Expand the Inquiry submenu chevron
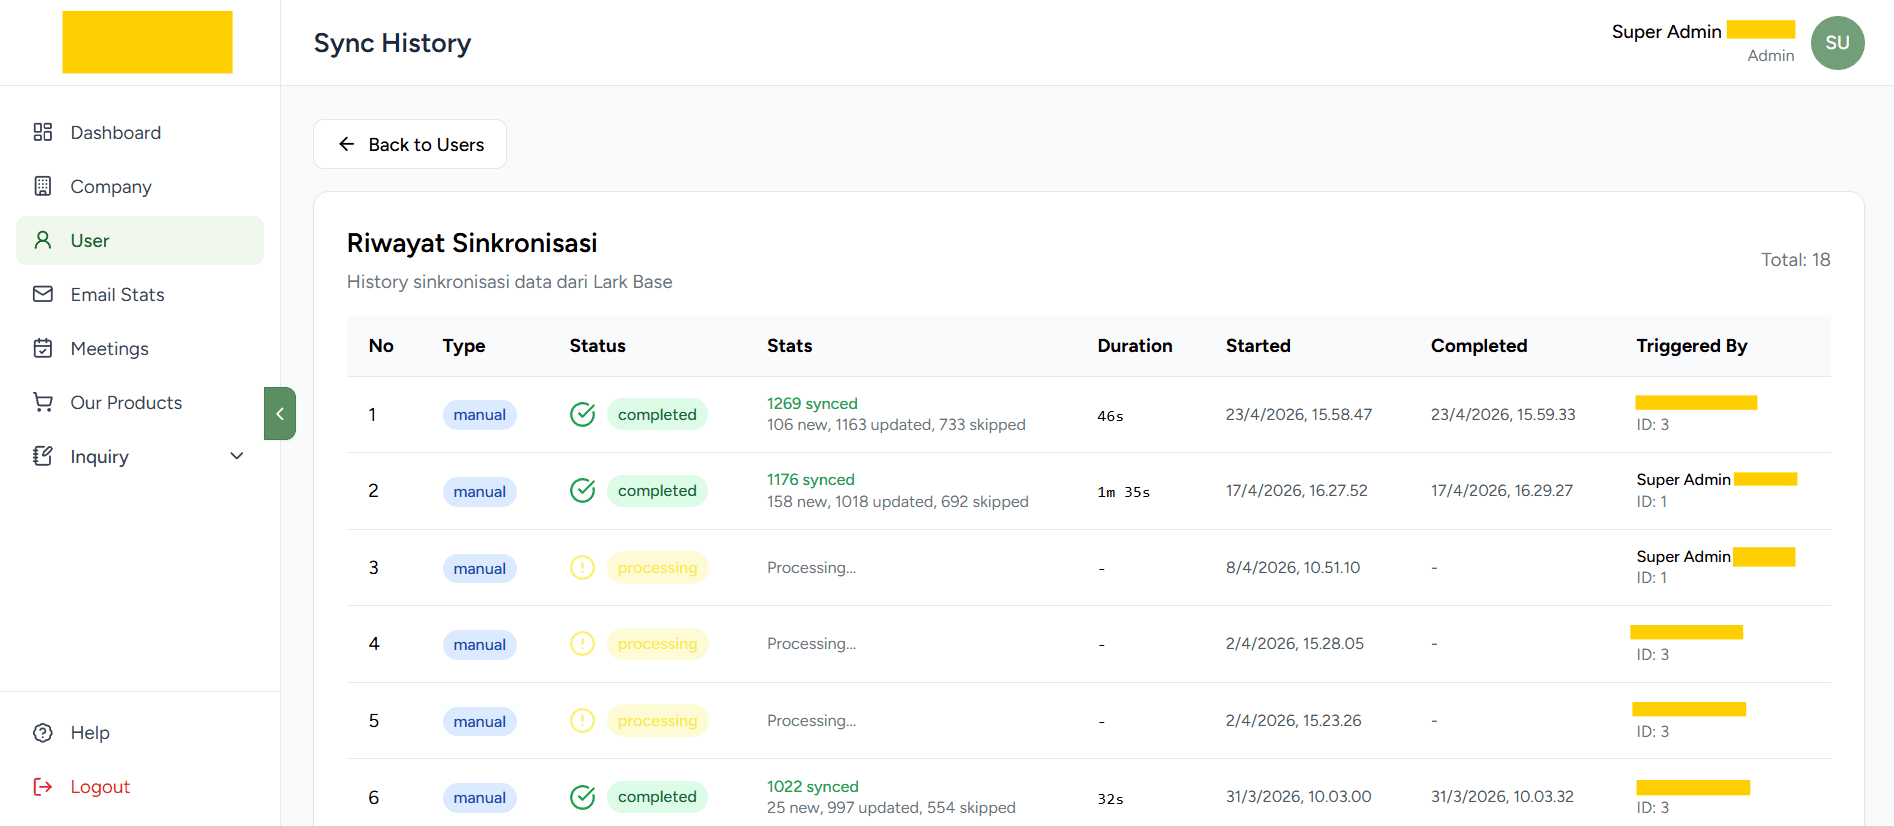Screen dimensions: 1894x826 point(237,456)
